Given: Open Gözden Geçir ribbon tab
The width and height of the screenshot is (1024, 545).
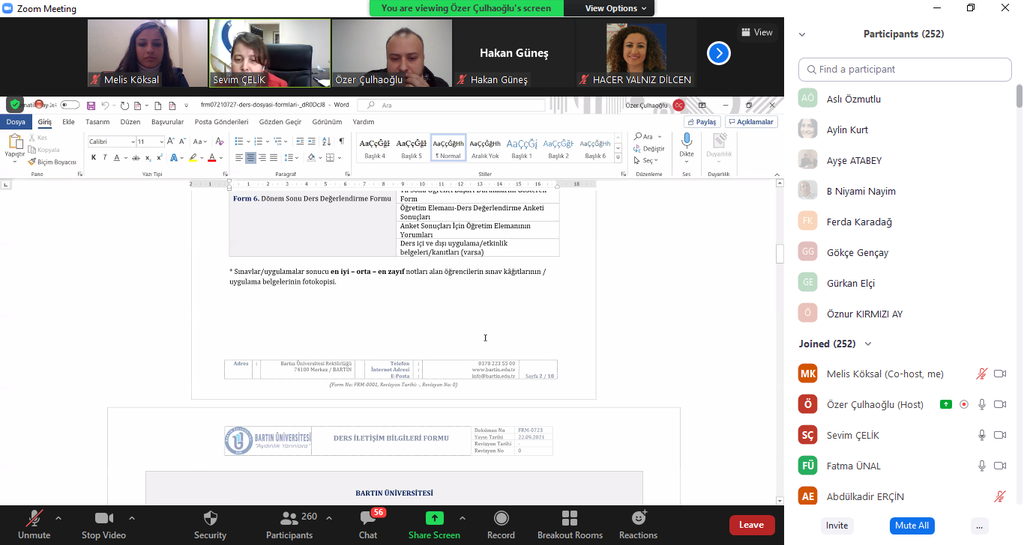Looking at the screenshot, I should pos(280,122).
